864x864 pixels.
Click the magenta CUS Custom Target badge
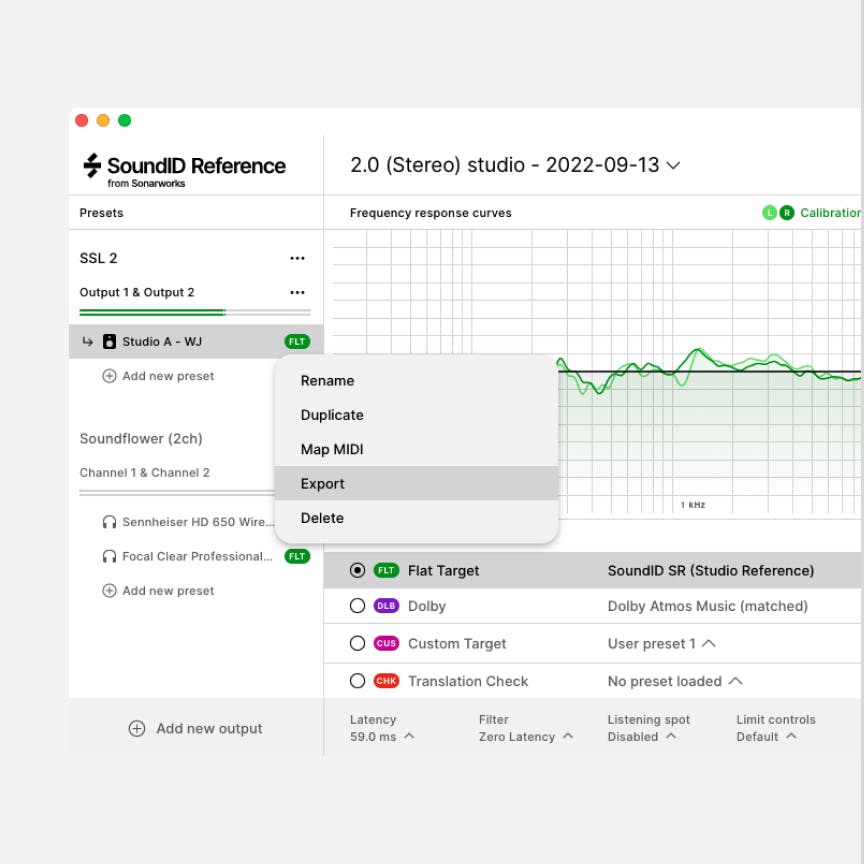386,643
